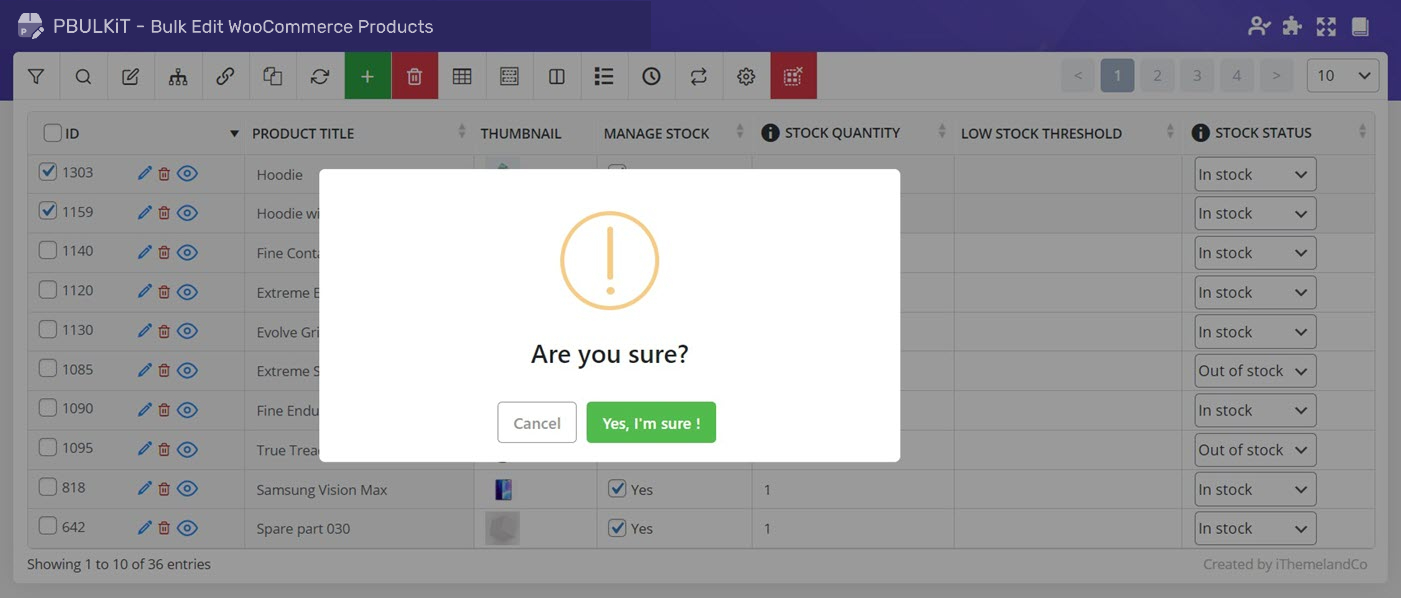Click the delete trash icon for product 1085
1401x598 pixels.
click(x=164, y=370)
